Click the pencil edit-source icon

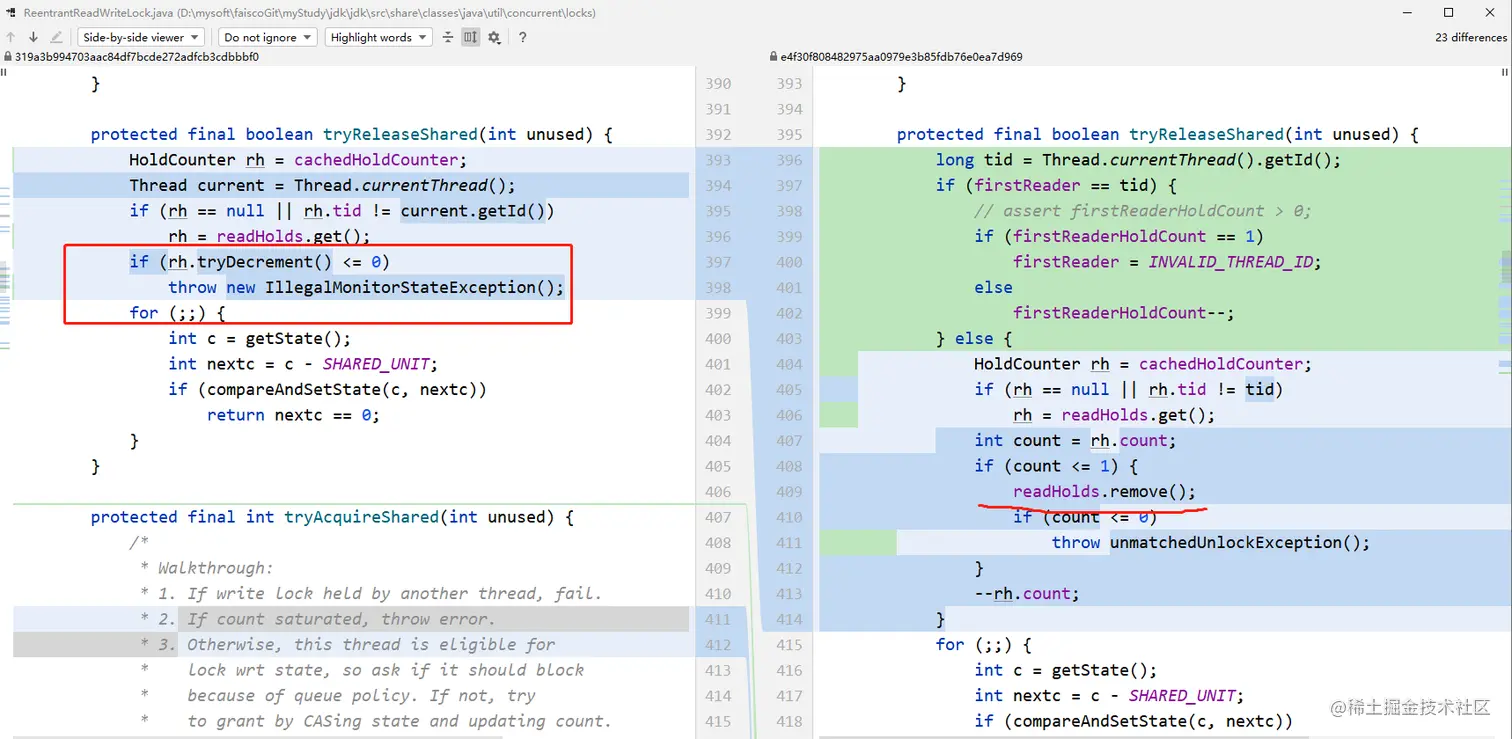coord(56,37)
